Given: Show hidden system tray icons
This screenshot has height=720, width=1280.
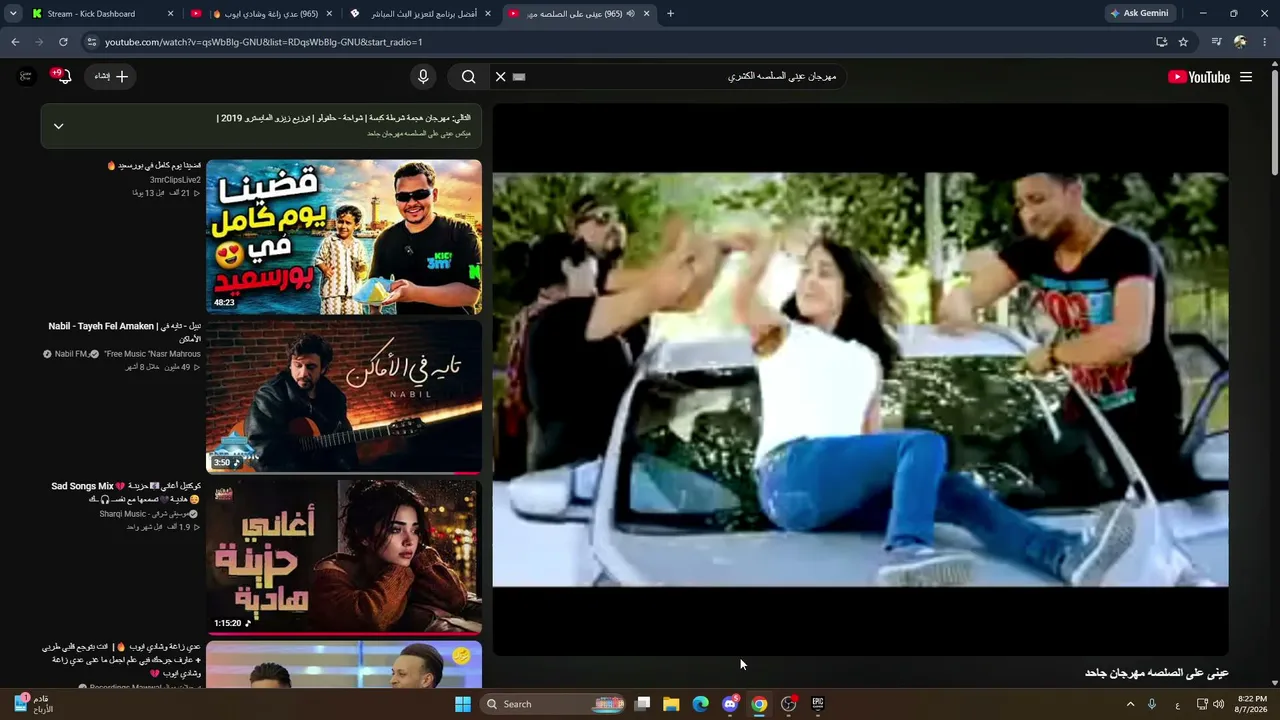Looking at the screenshot, I should pos(1131,704).
